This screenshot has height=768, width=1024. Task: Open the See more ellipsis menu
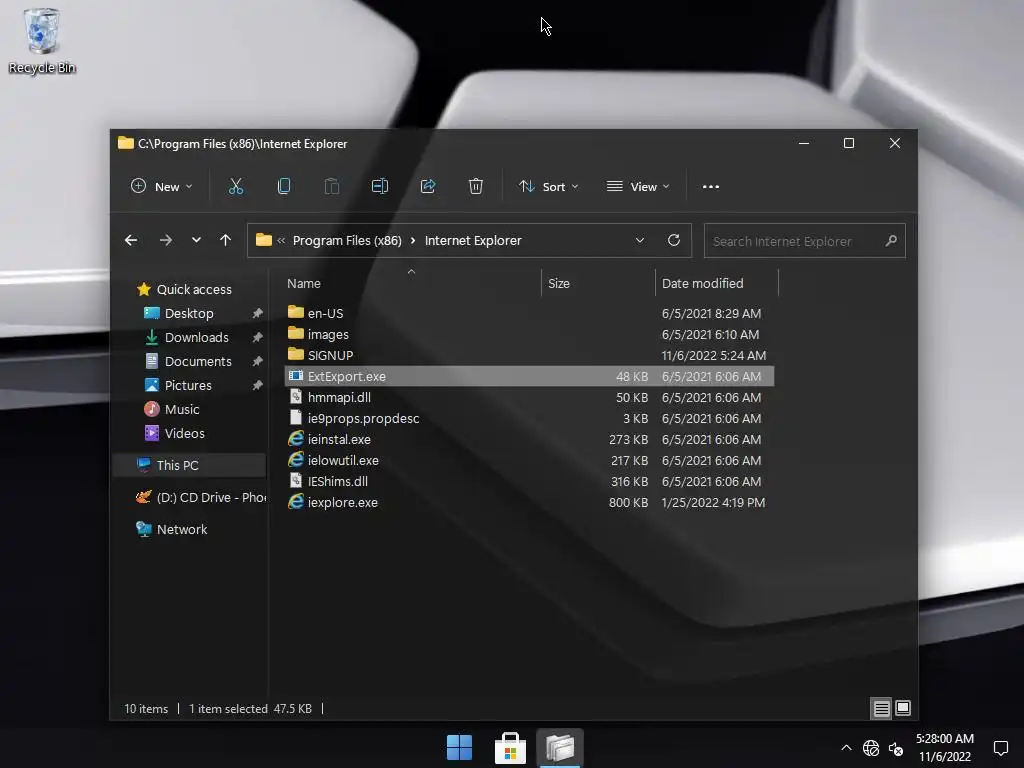711,187
